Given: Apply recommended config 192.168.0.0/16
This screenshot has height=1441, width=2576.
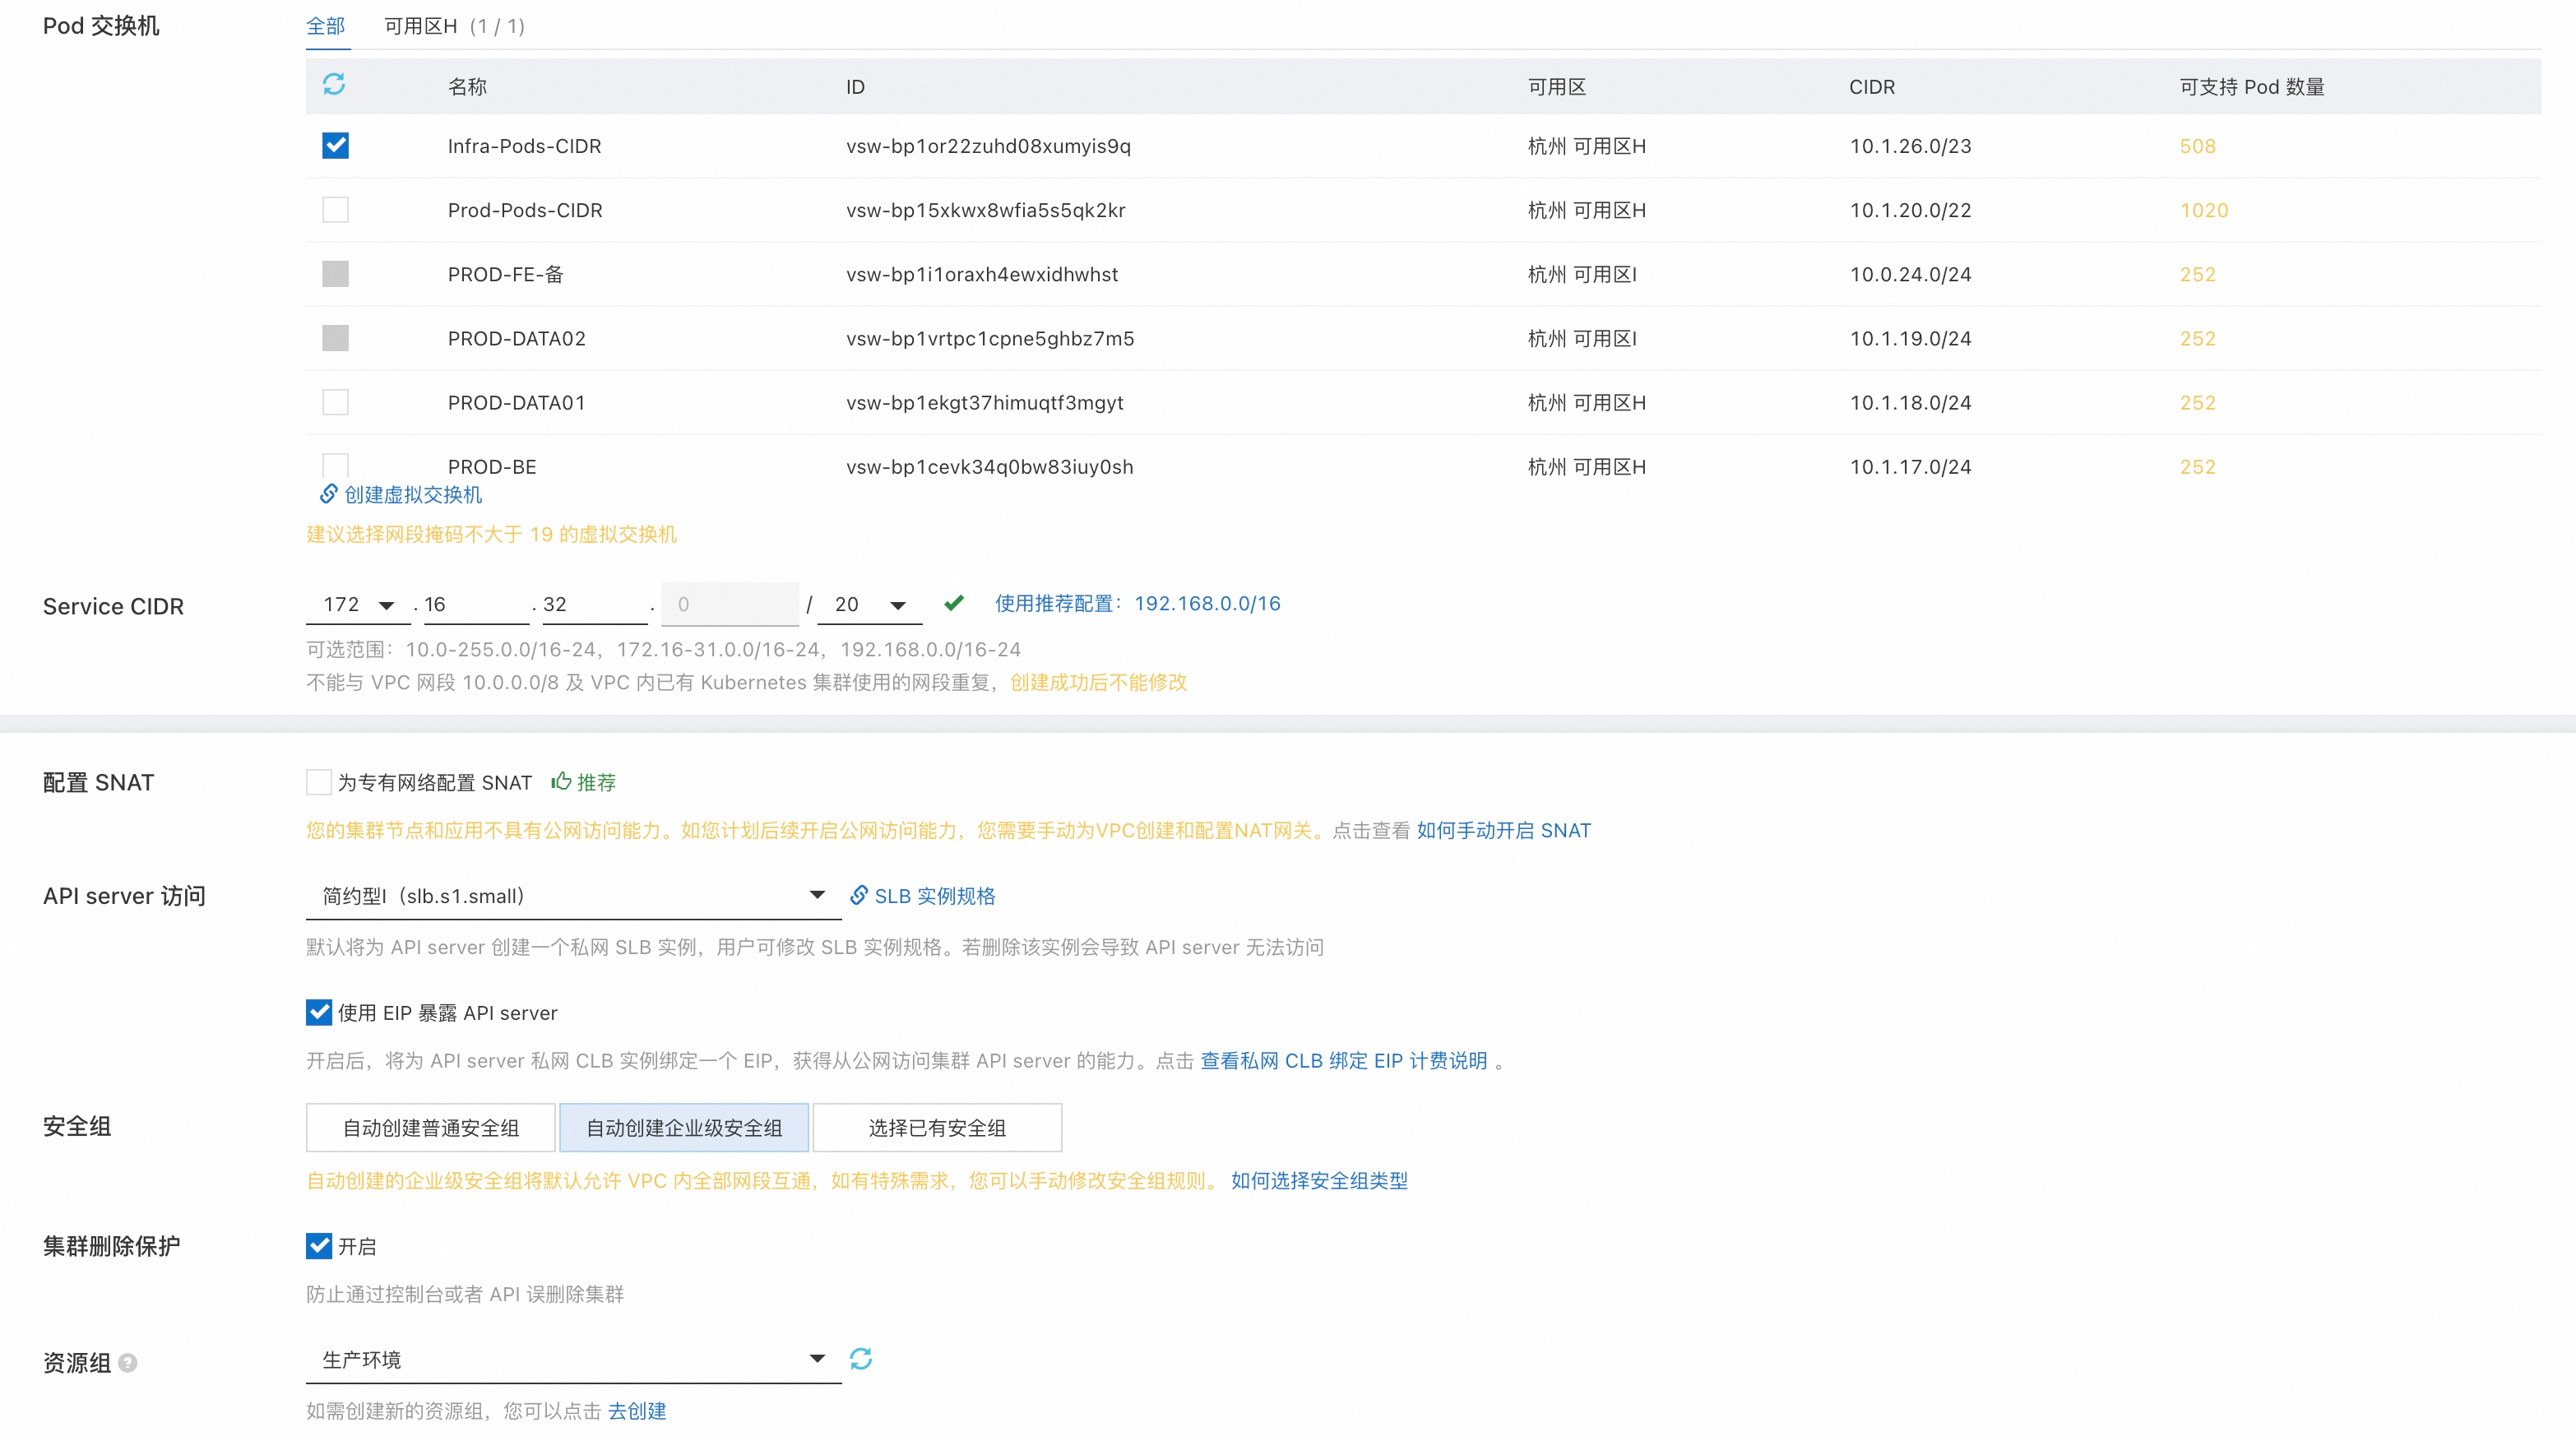Looking at the screenshot, I should click(x=1137, y=603).
